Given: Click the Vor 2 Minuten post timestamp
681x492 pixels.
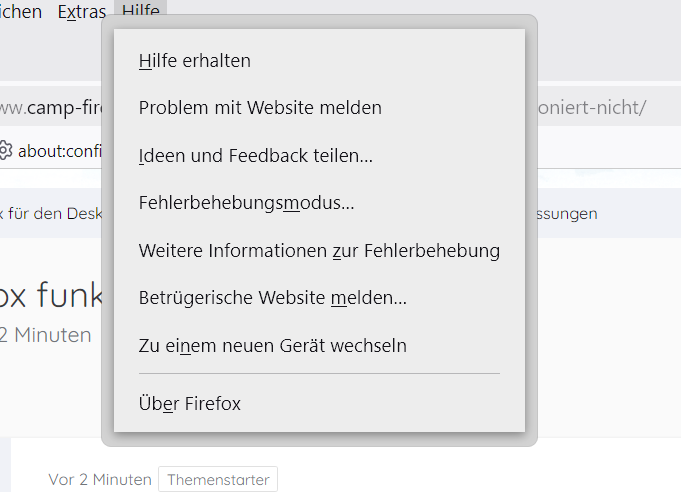Looking at the screenshot, I should pyautogui.click(x=100, y=480).
